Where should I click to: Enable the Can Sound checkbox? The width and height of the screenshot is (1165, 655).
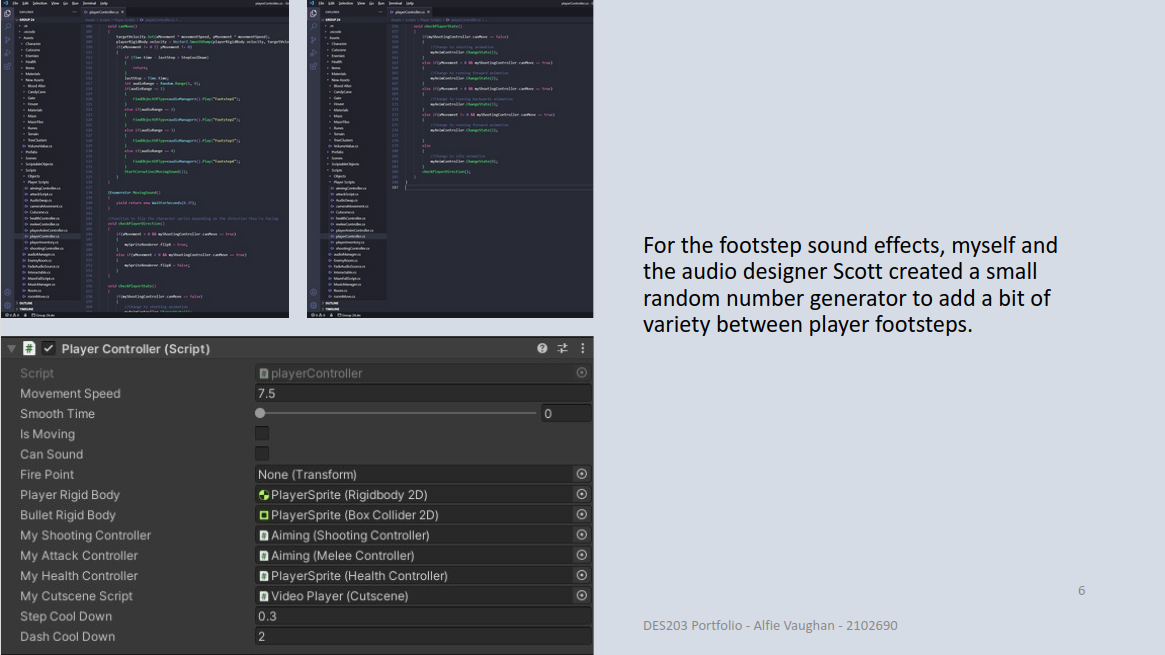(x=262, y=454)
